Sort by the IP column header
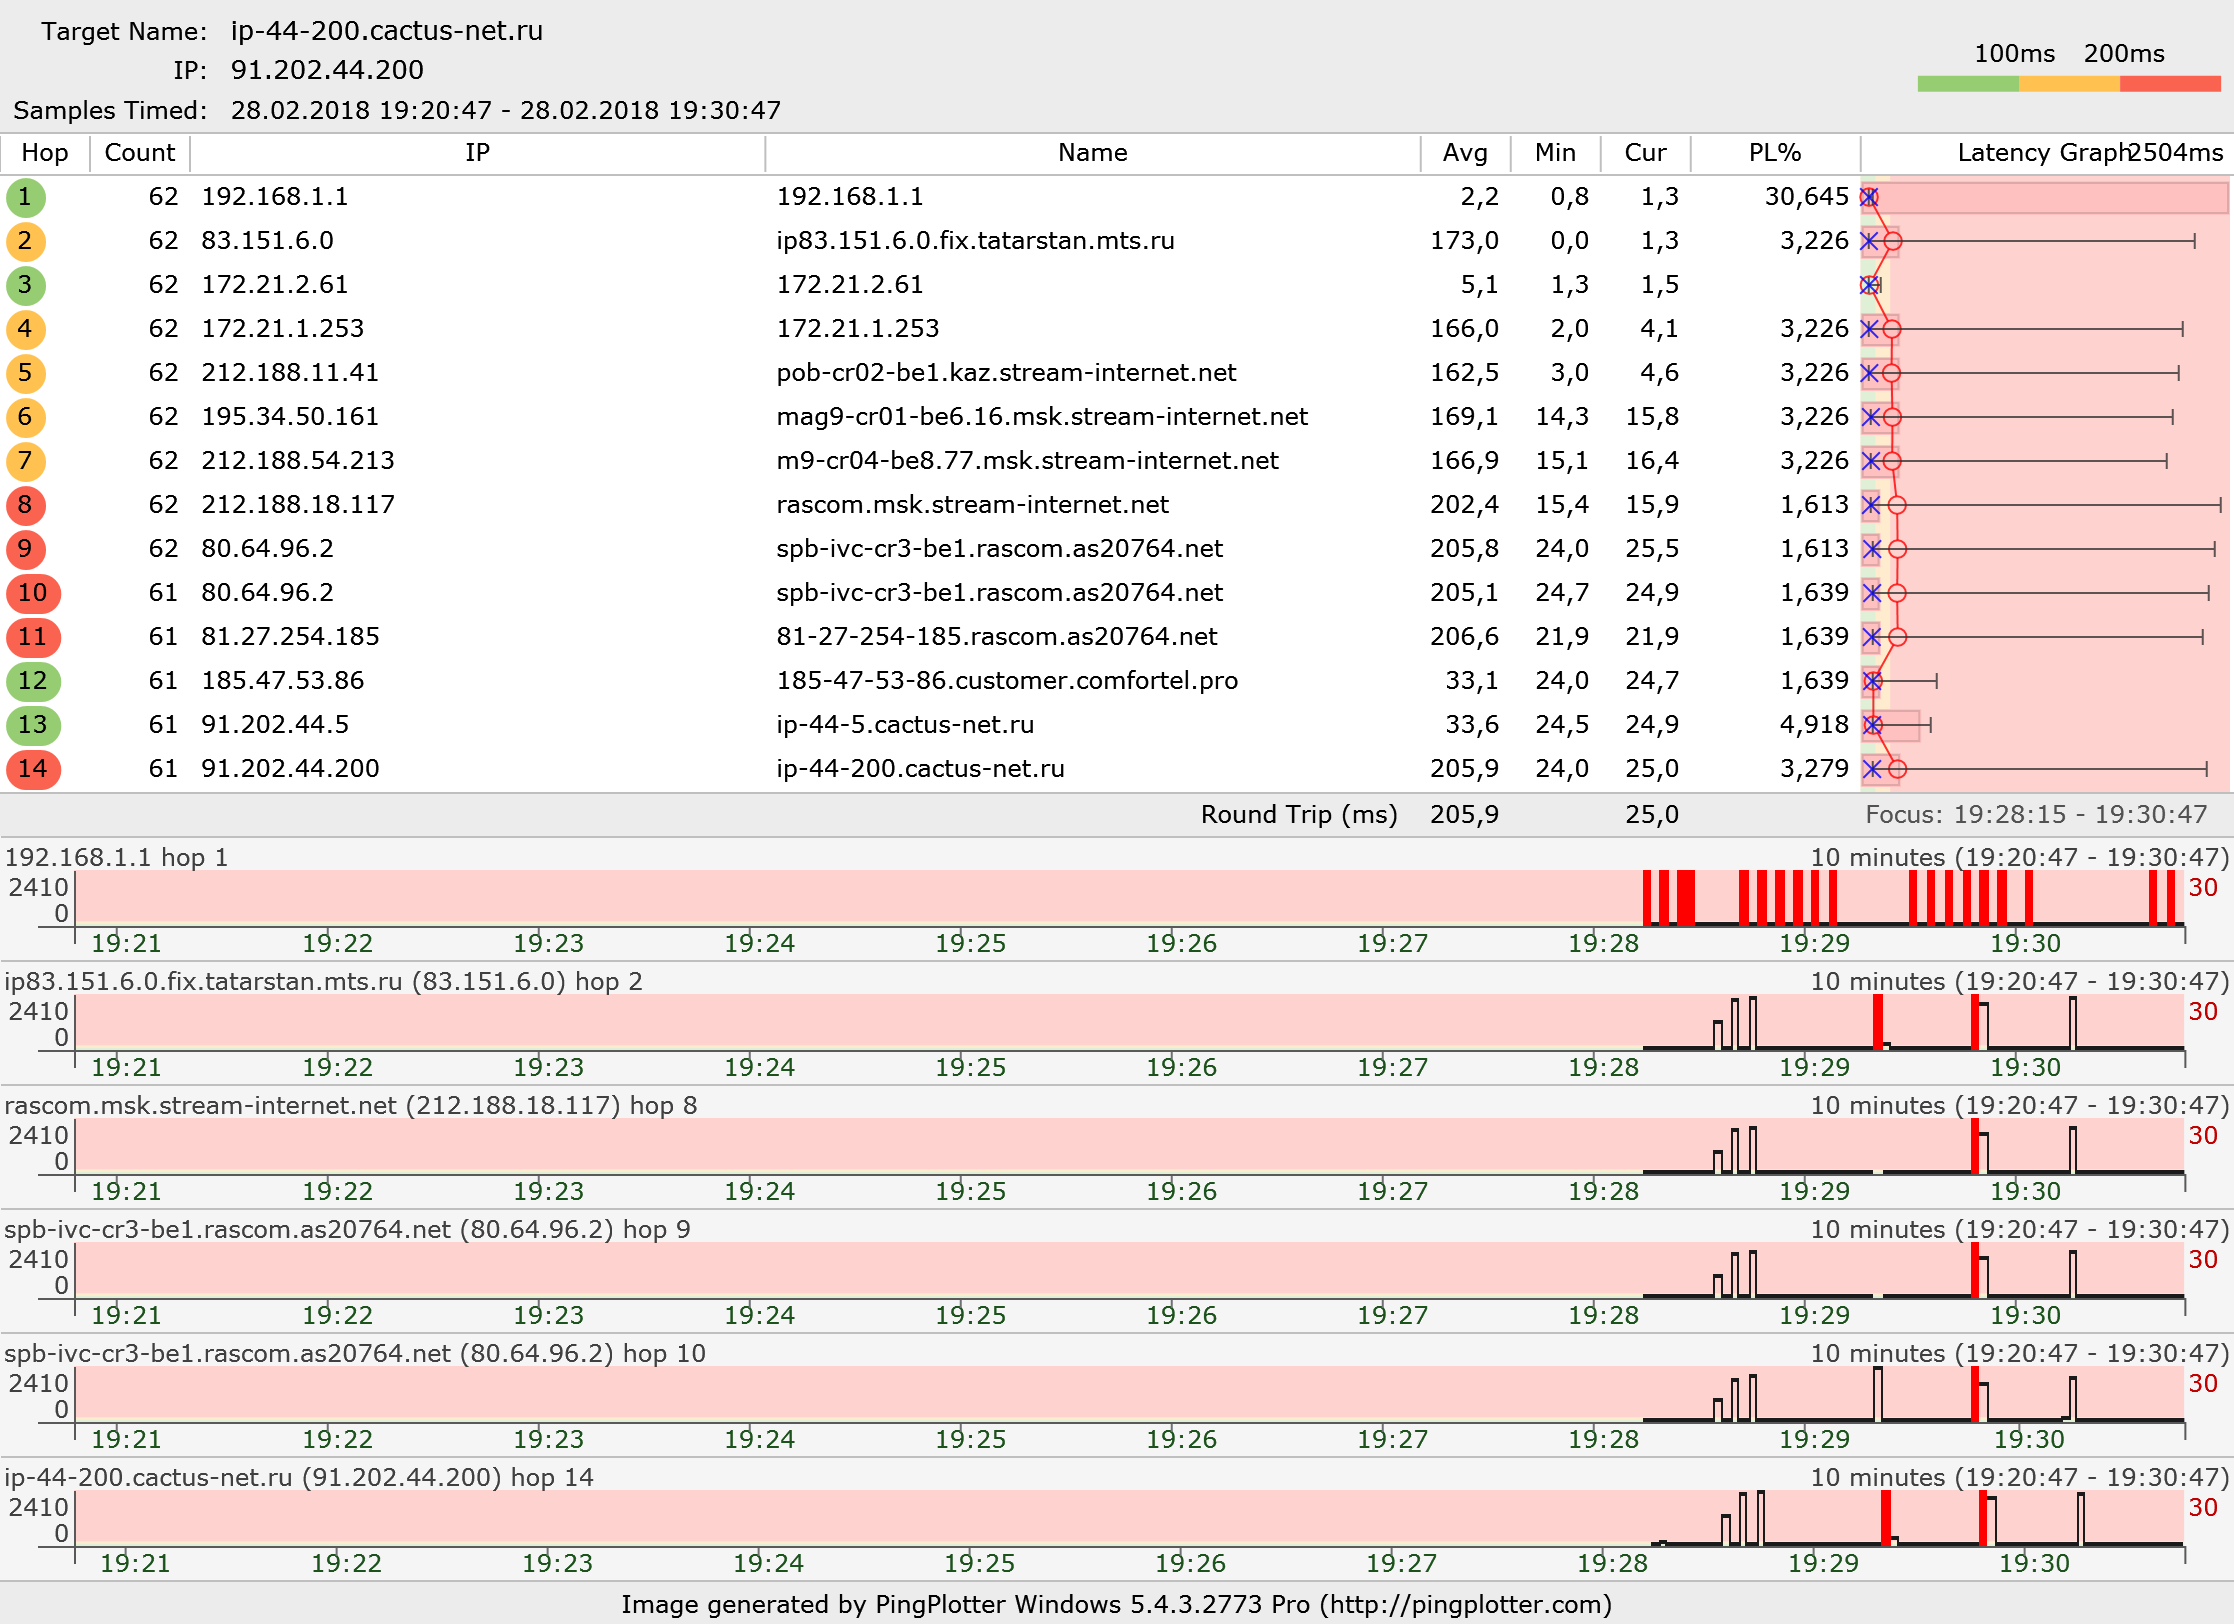Viewport: 2234px width, 1624px height. (x=477, y=153)
